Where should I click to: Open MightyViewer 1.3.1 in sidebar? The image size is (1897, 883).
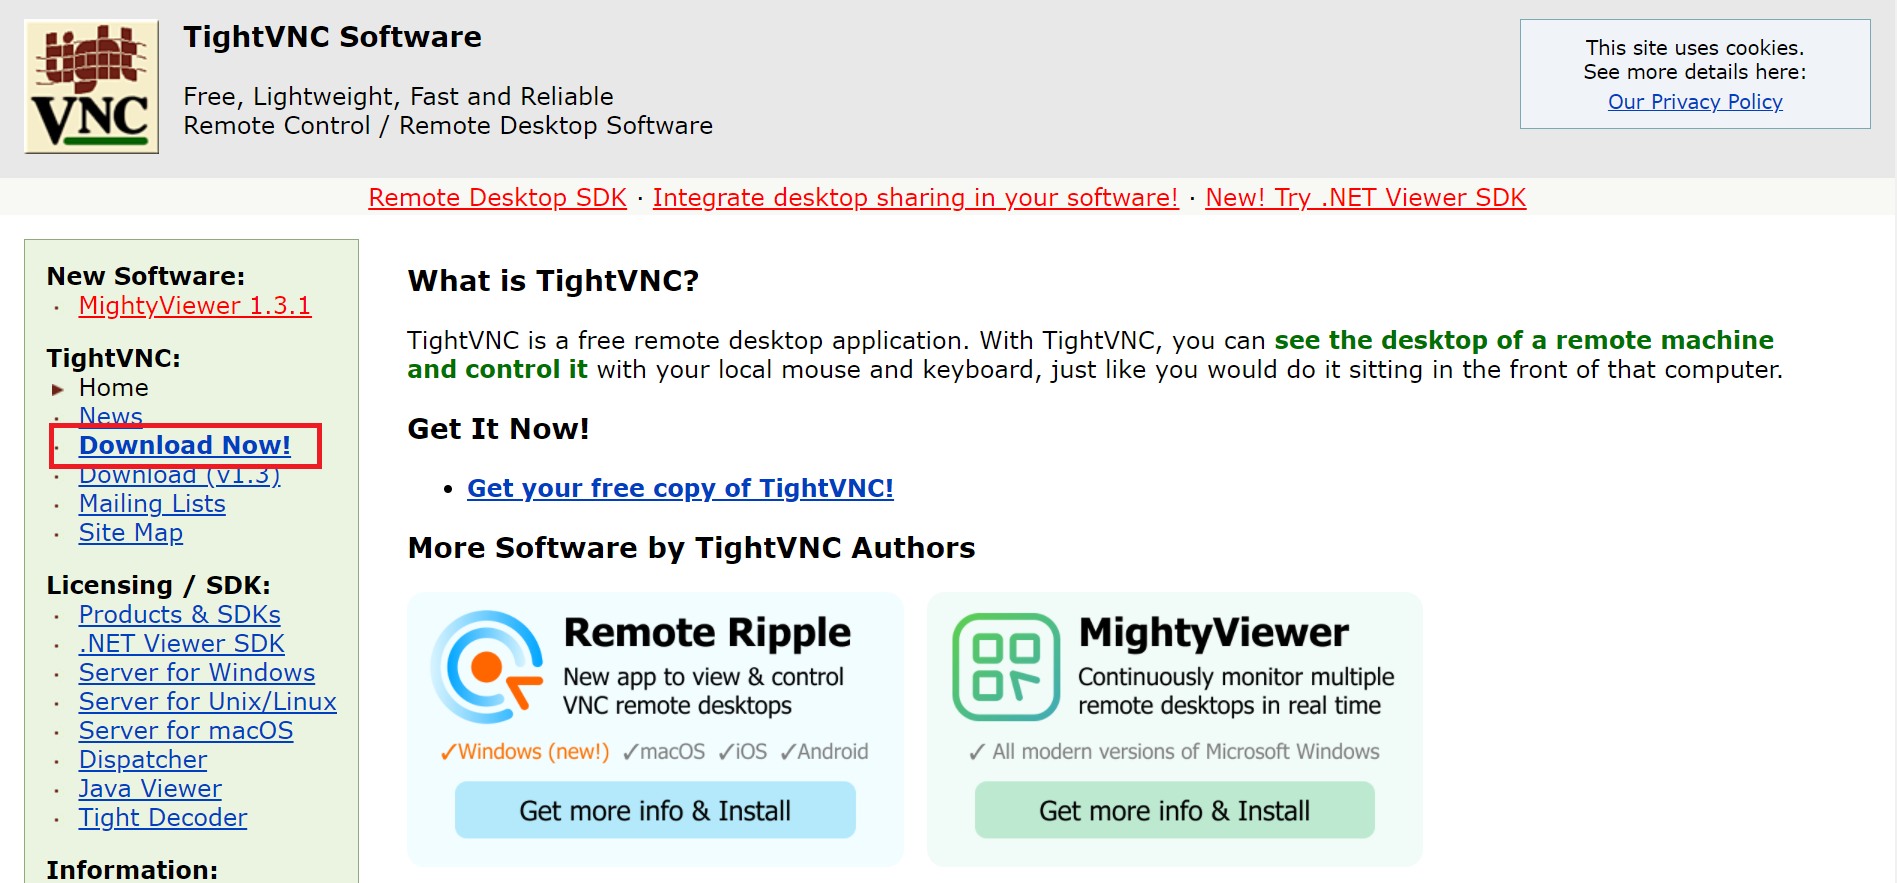(195, 306)
